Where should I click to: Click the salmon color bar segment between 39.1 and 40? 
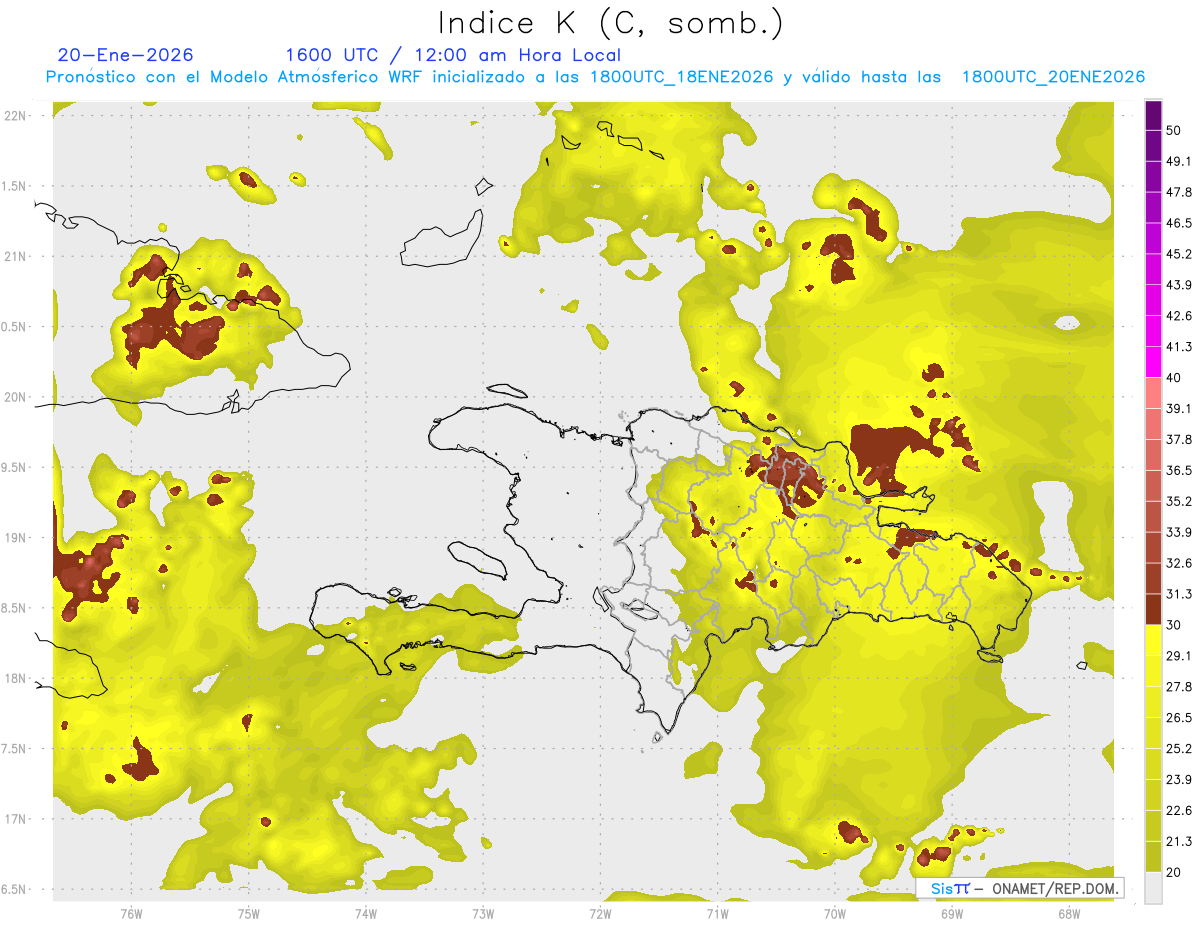[1153, 393]
